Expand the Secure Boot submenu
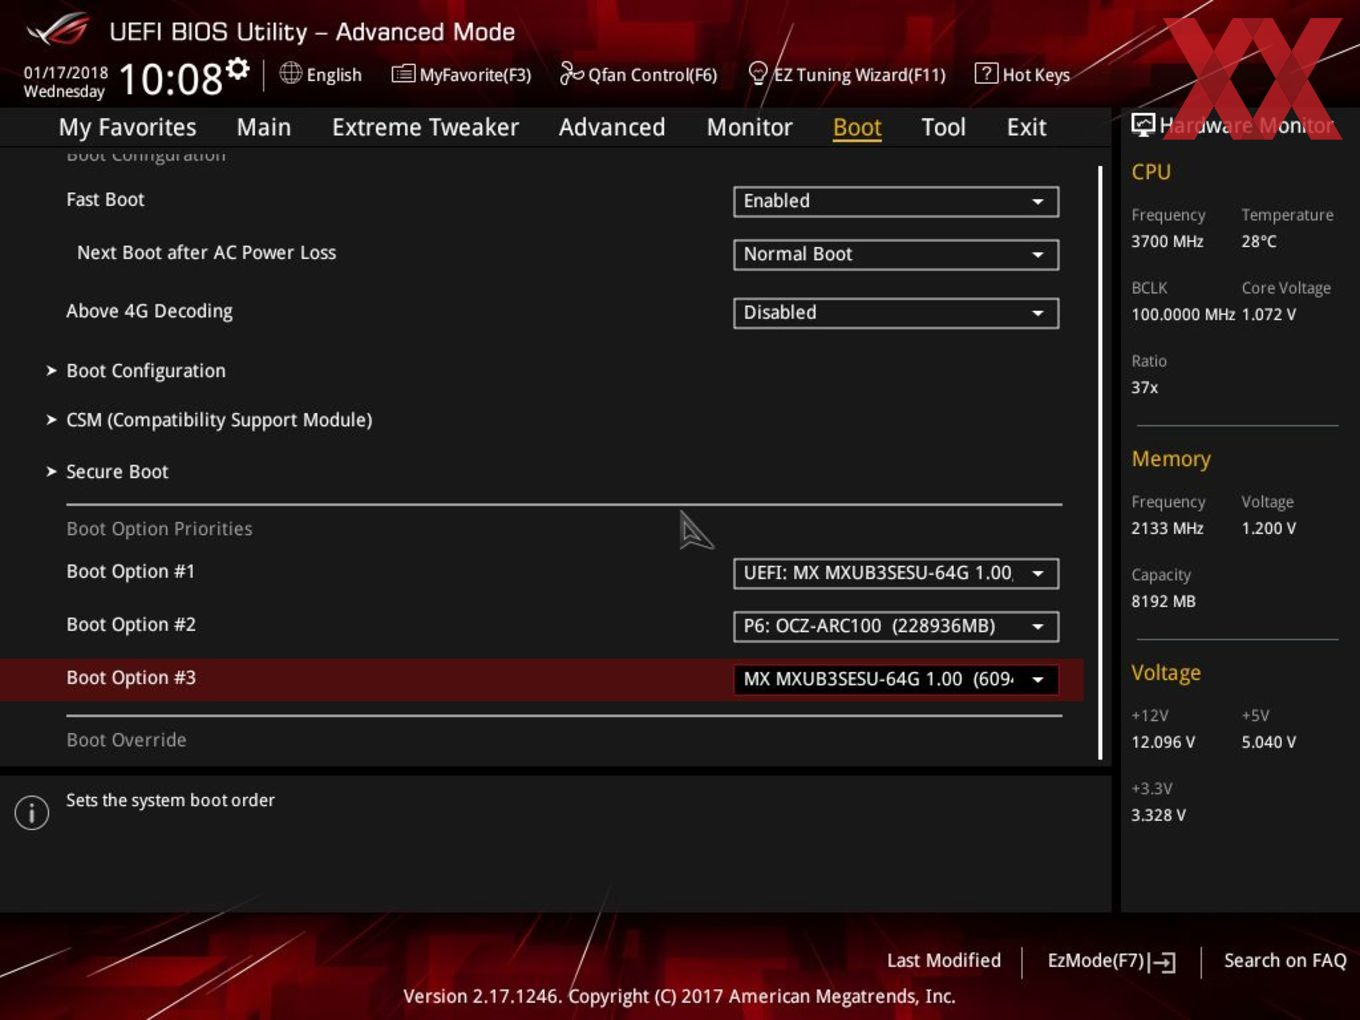 [x=117, y=472]
